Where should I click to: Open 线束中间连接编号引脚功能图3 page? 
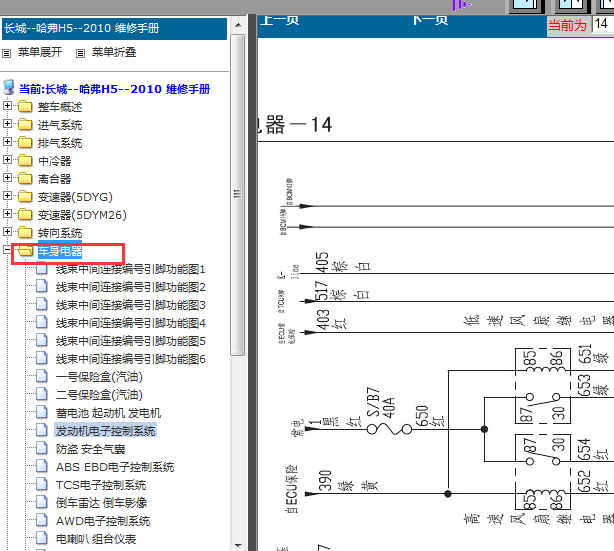pos(131,305)
